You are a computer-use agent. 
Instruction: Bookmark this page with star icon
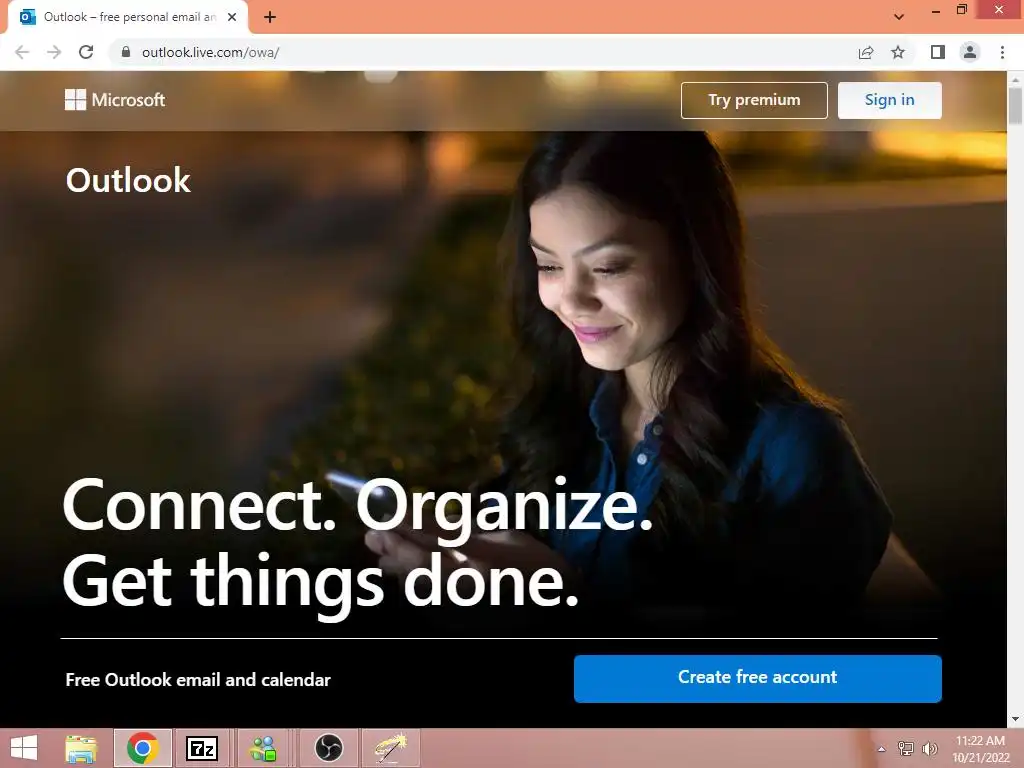point(898,52)
